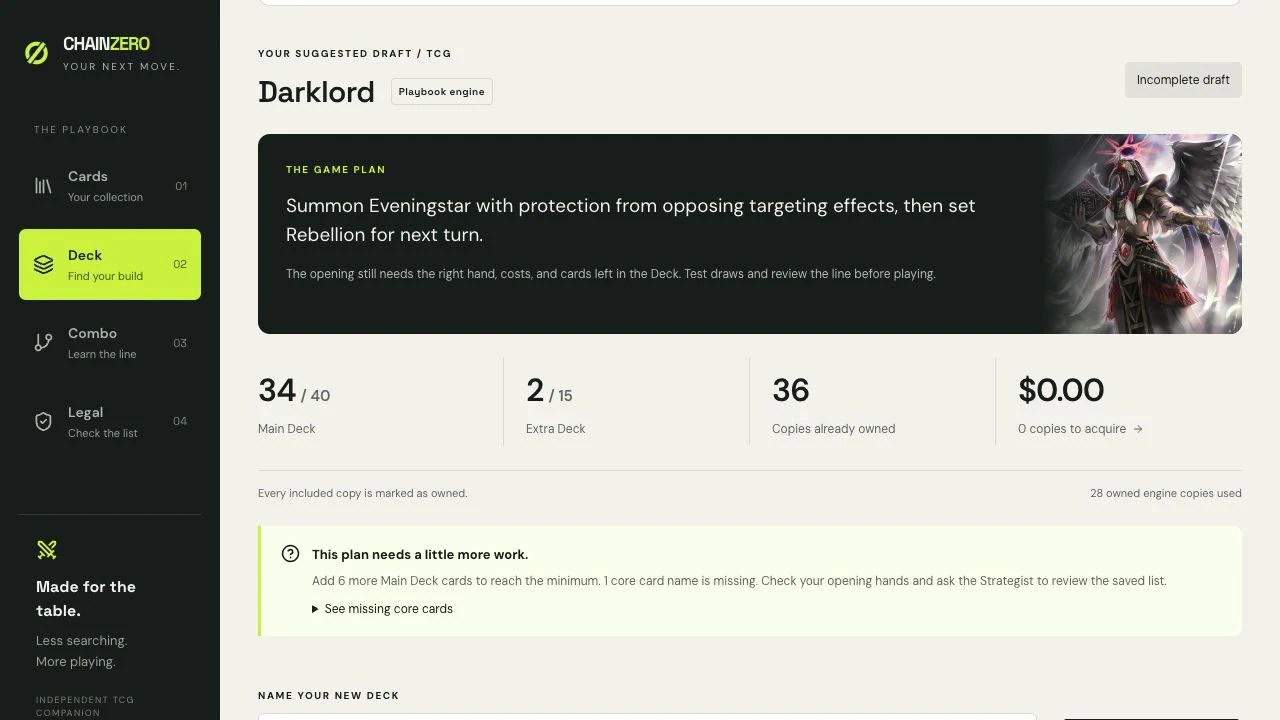Click the question mark help icon
1280x720 pixels.
(290, 554)
